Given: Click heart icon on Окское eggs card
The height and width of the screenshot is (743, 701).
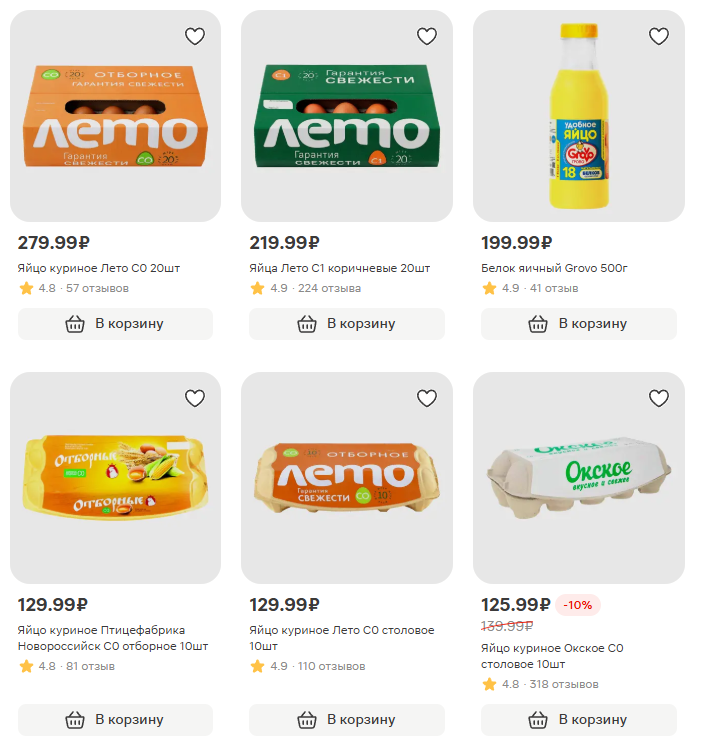Looking at the screenshot, I should pos(658,399).
